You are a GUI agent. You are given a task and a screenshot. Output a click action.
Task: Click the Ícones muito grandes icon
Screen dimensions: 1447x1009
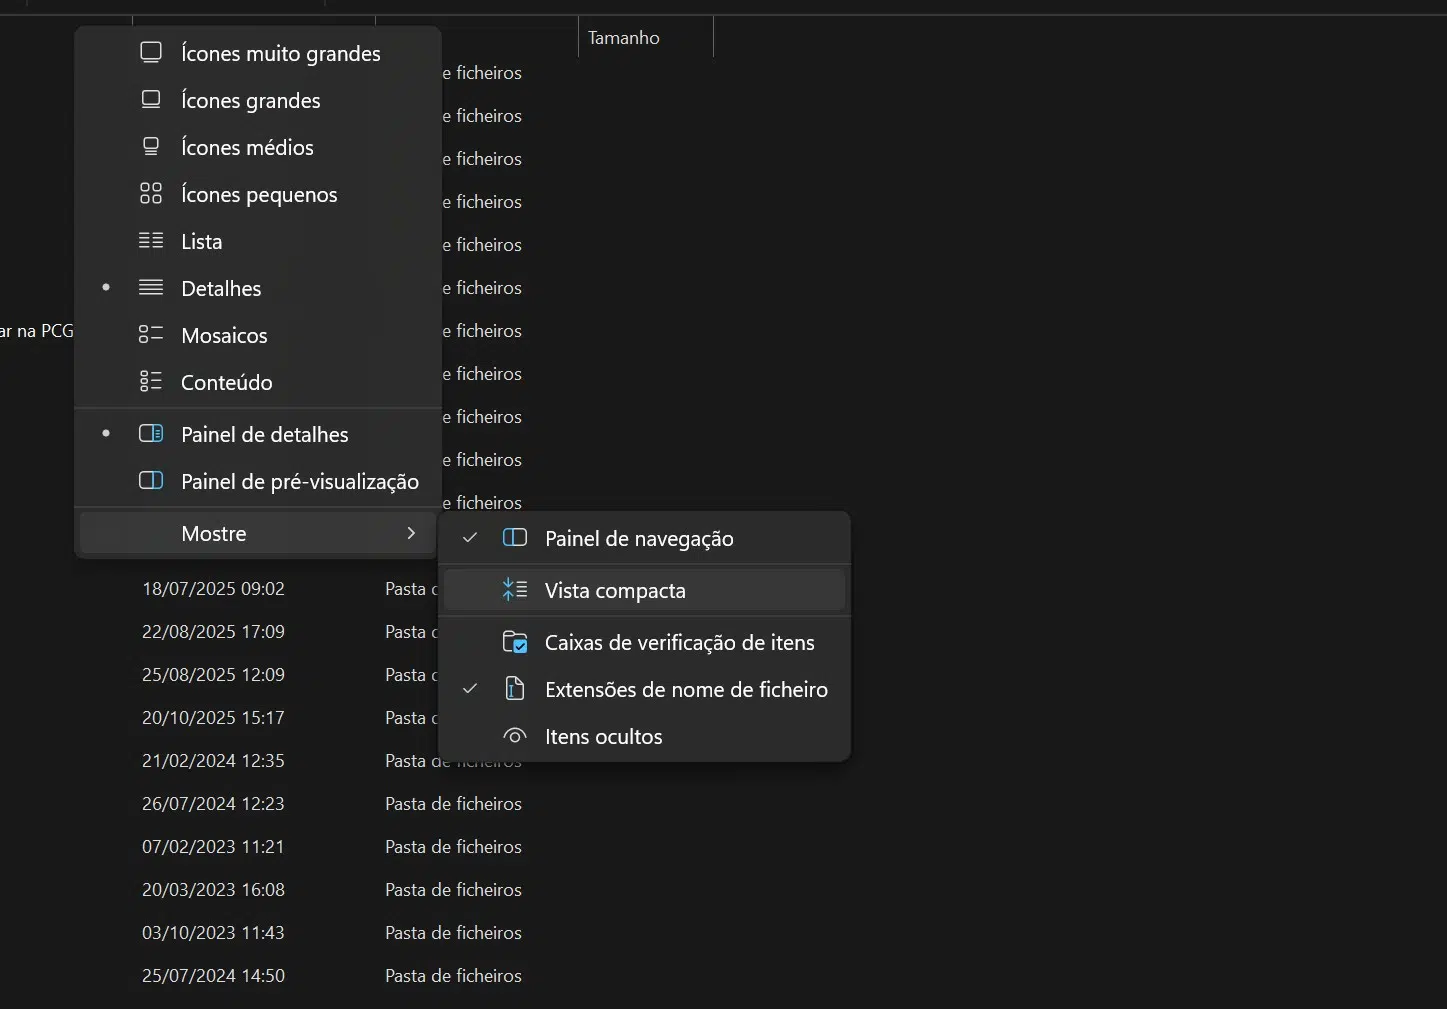click(x=151, y=53)
